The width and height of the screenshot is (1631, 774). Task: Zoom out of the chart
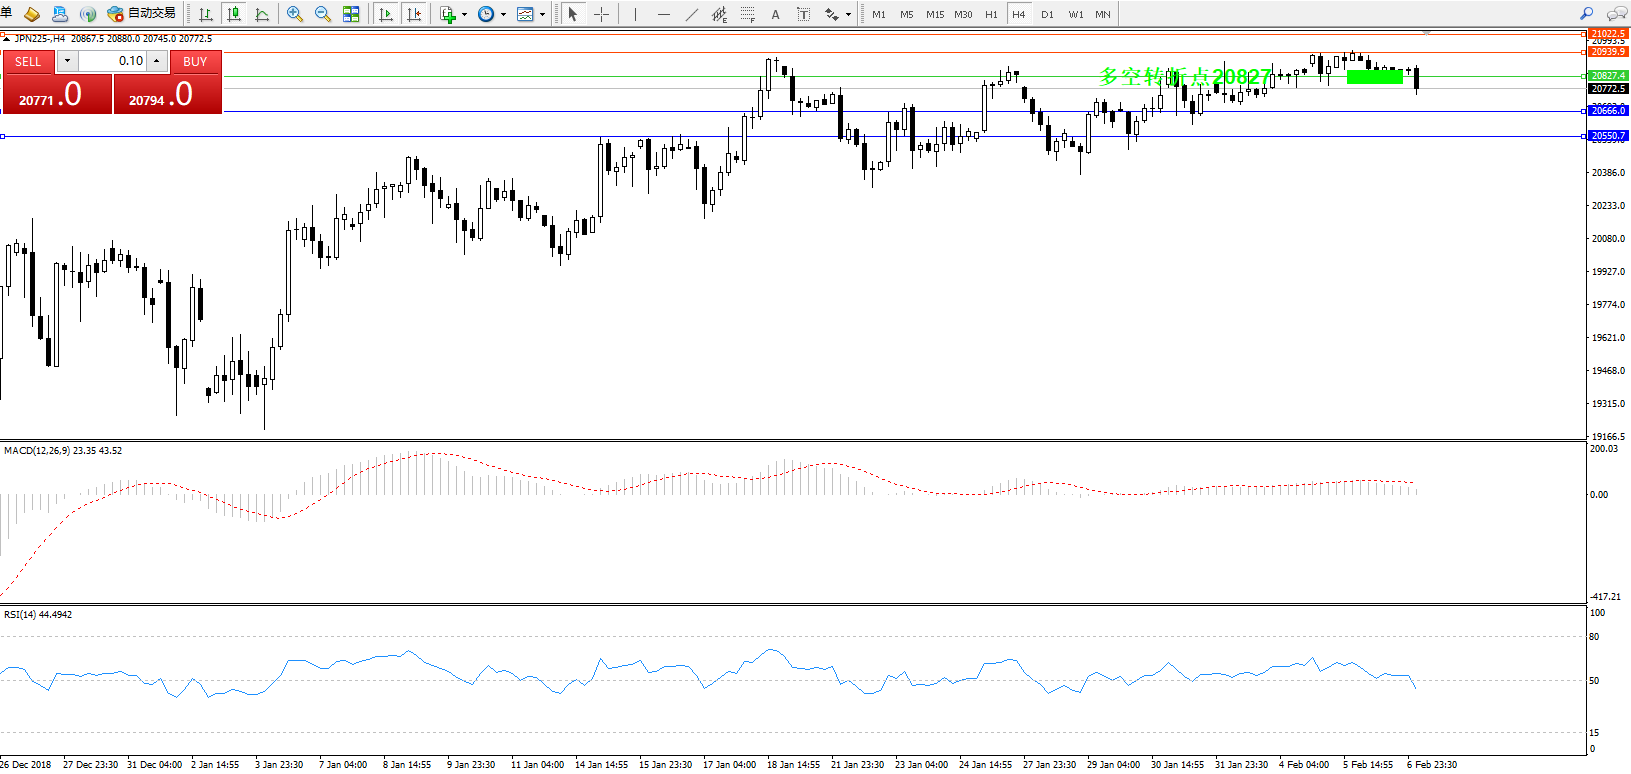pos(323,14)
